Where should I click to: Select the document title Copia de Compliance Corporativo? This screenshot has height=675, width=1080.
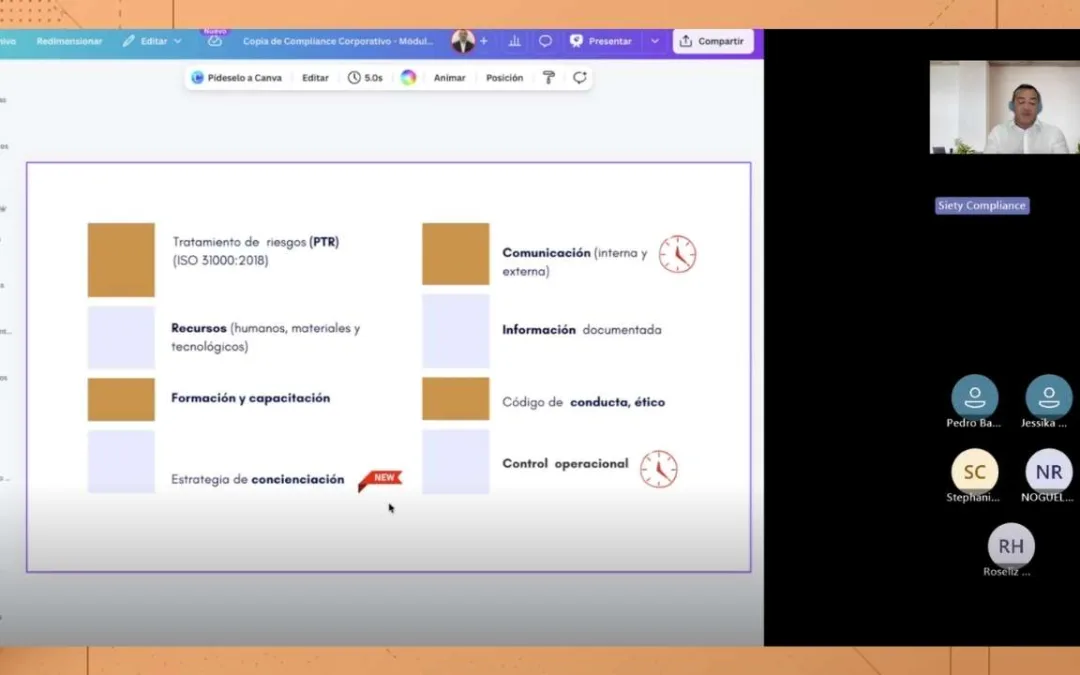tap(338, 41)
